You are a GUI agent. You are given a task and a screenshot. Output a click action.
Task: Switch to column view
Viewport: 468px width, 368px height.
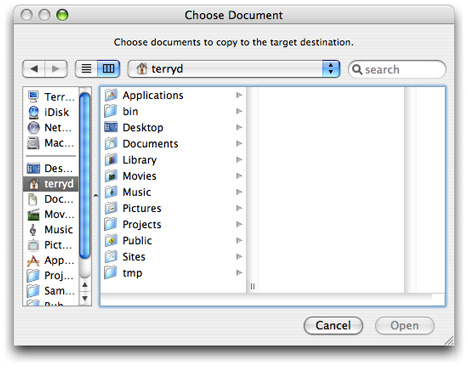click(x=108, y=69)
